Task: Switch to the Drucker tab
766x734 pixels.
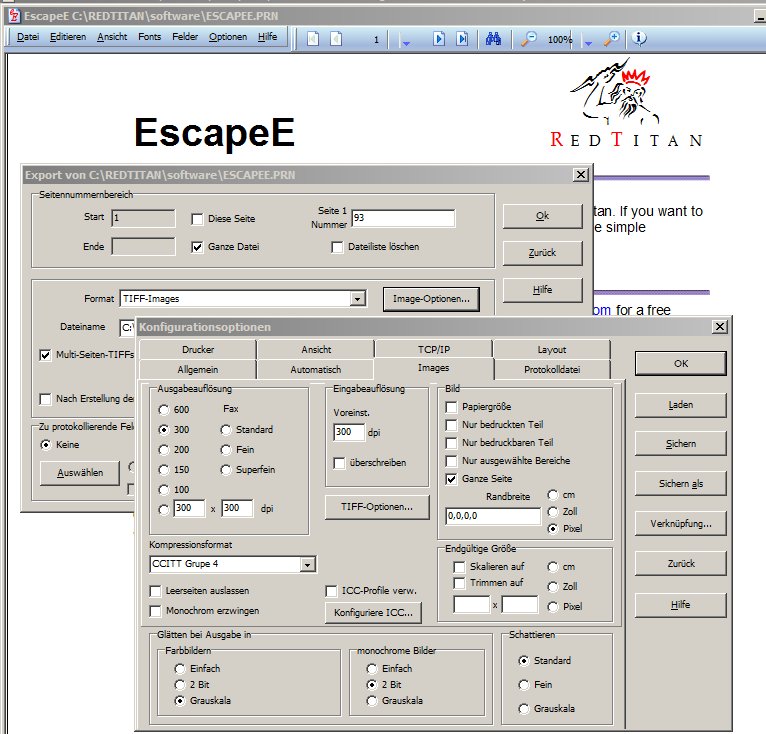Action: pos(198,349)
